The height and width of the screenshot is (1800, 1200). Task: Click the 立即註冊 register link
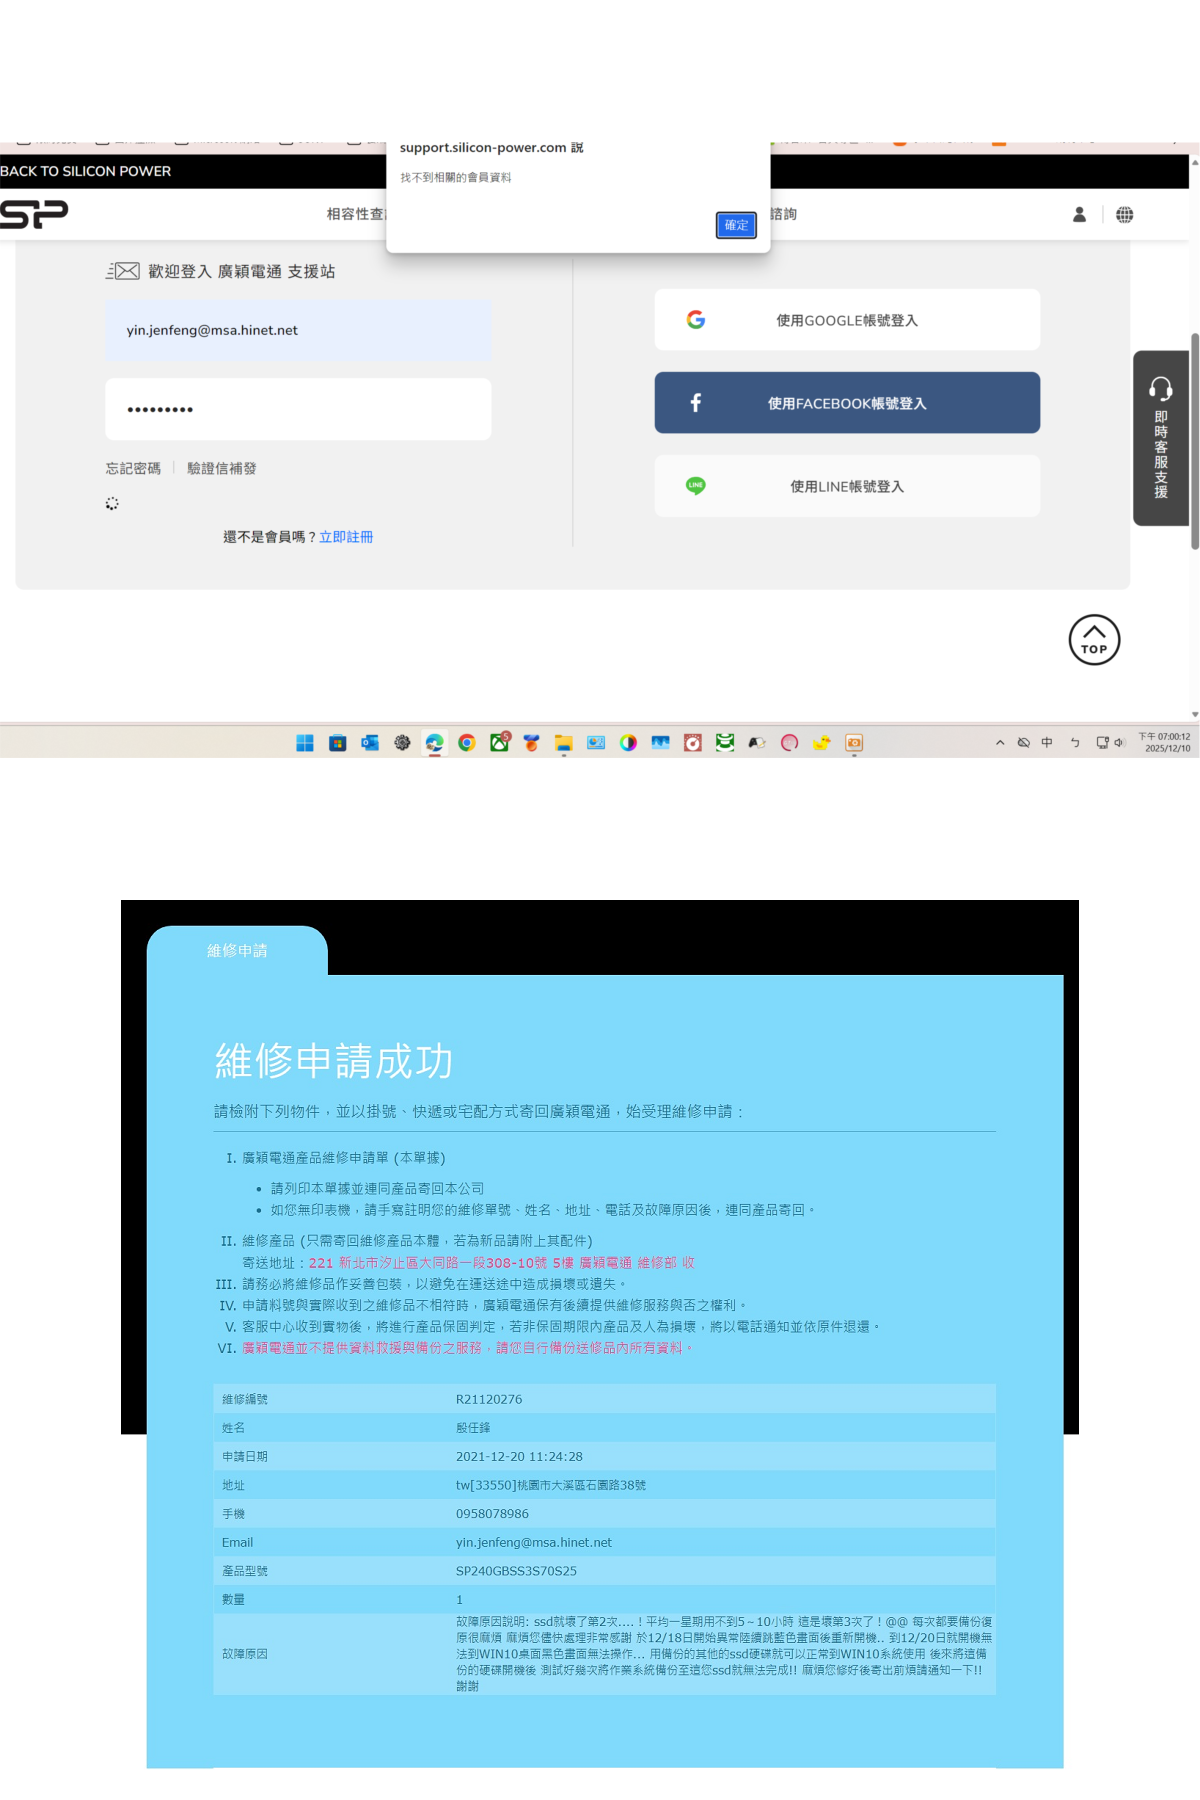click(346, 537)
